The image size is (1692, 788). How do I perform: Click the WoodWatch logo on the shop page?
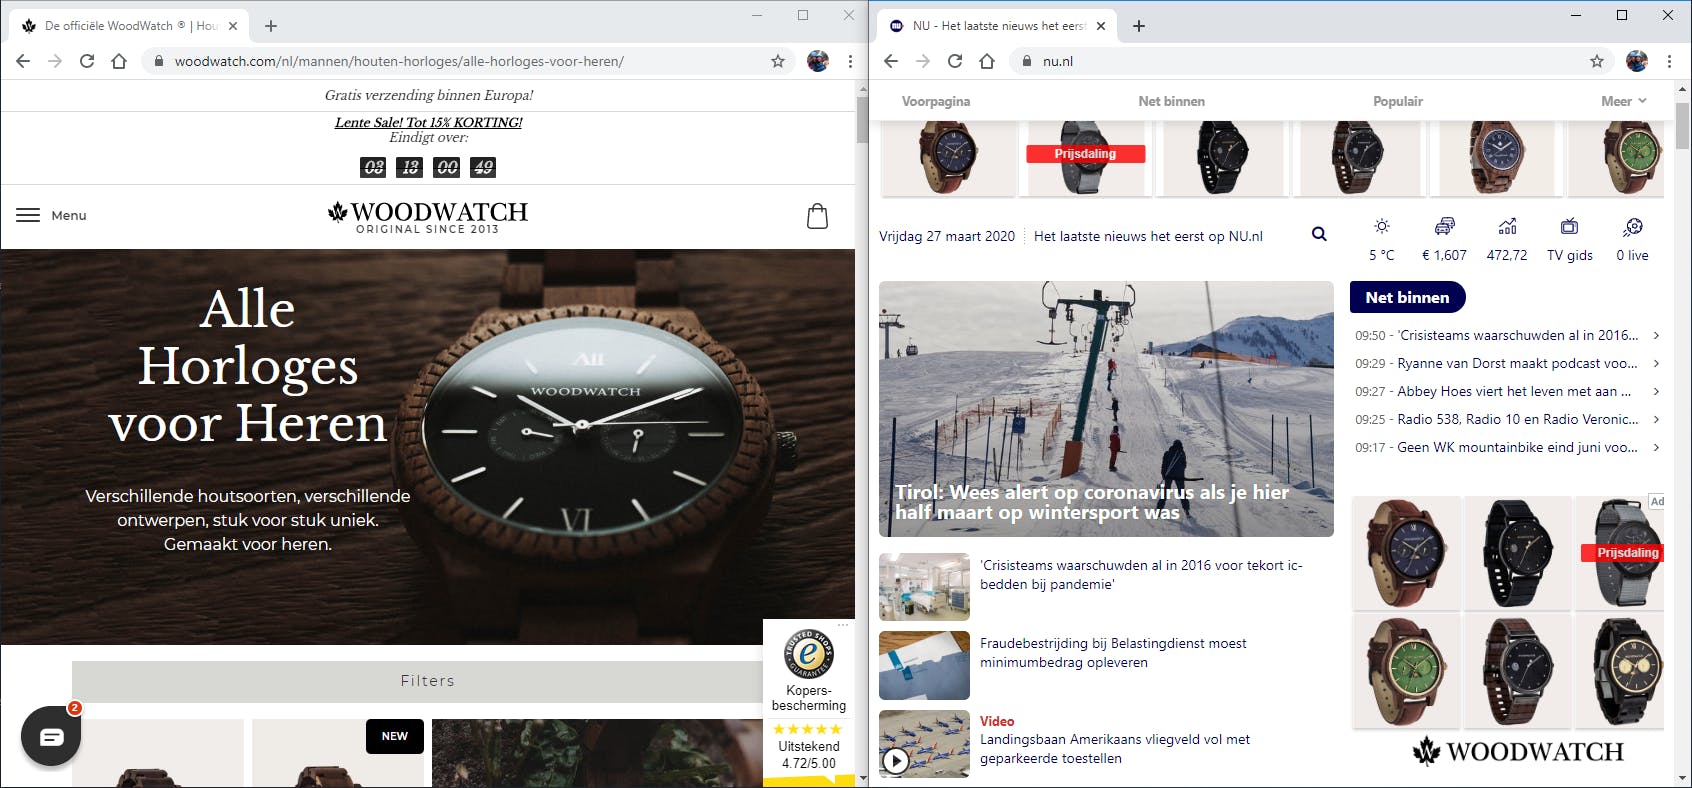point(428,217)
